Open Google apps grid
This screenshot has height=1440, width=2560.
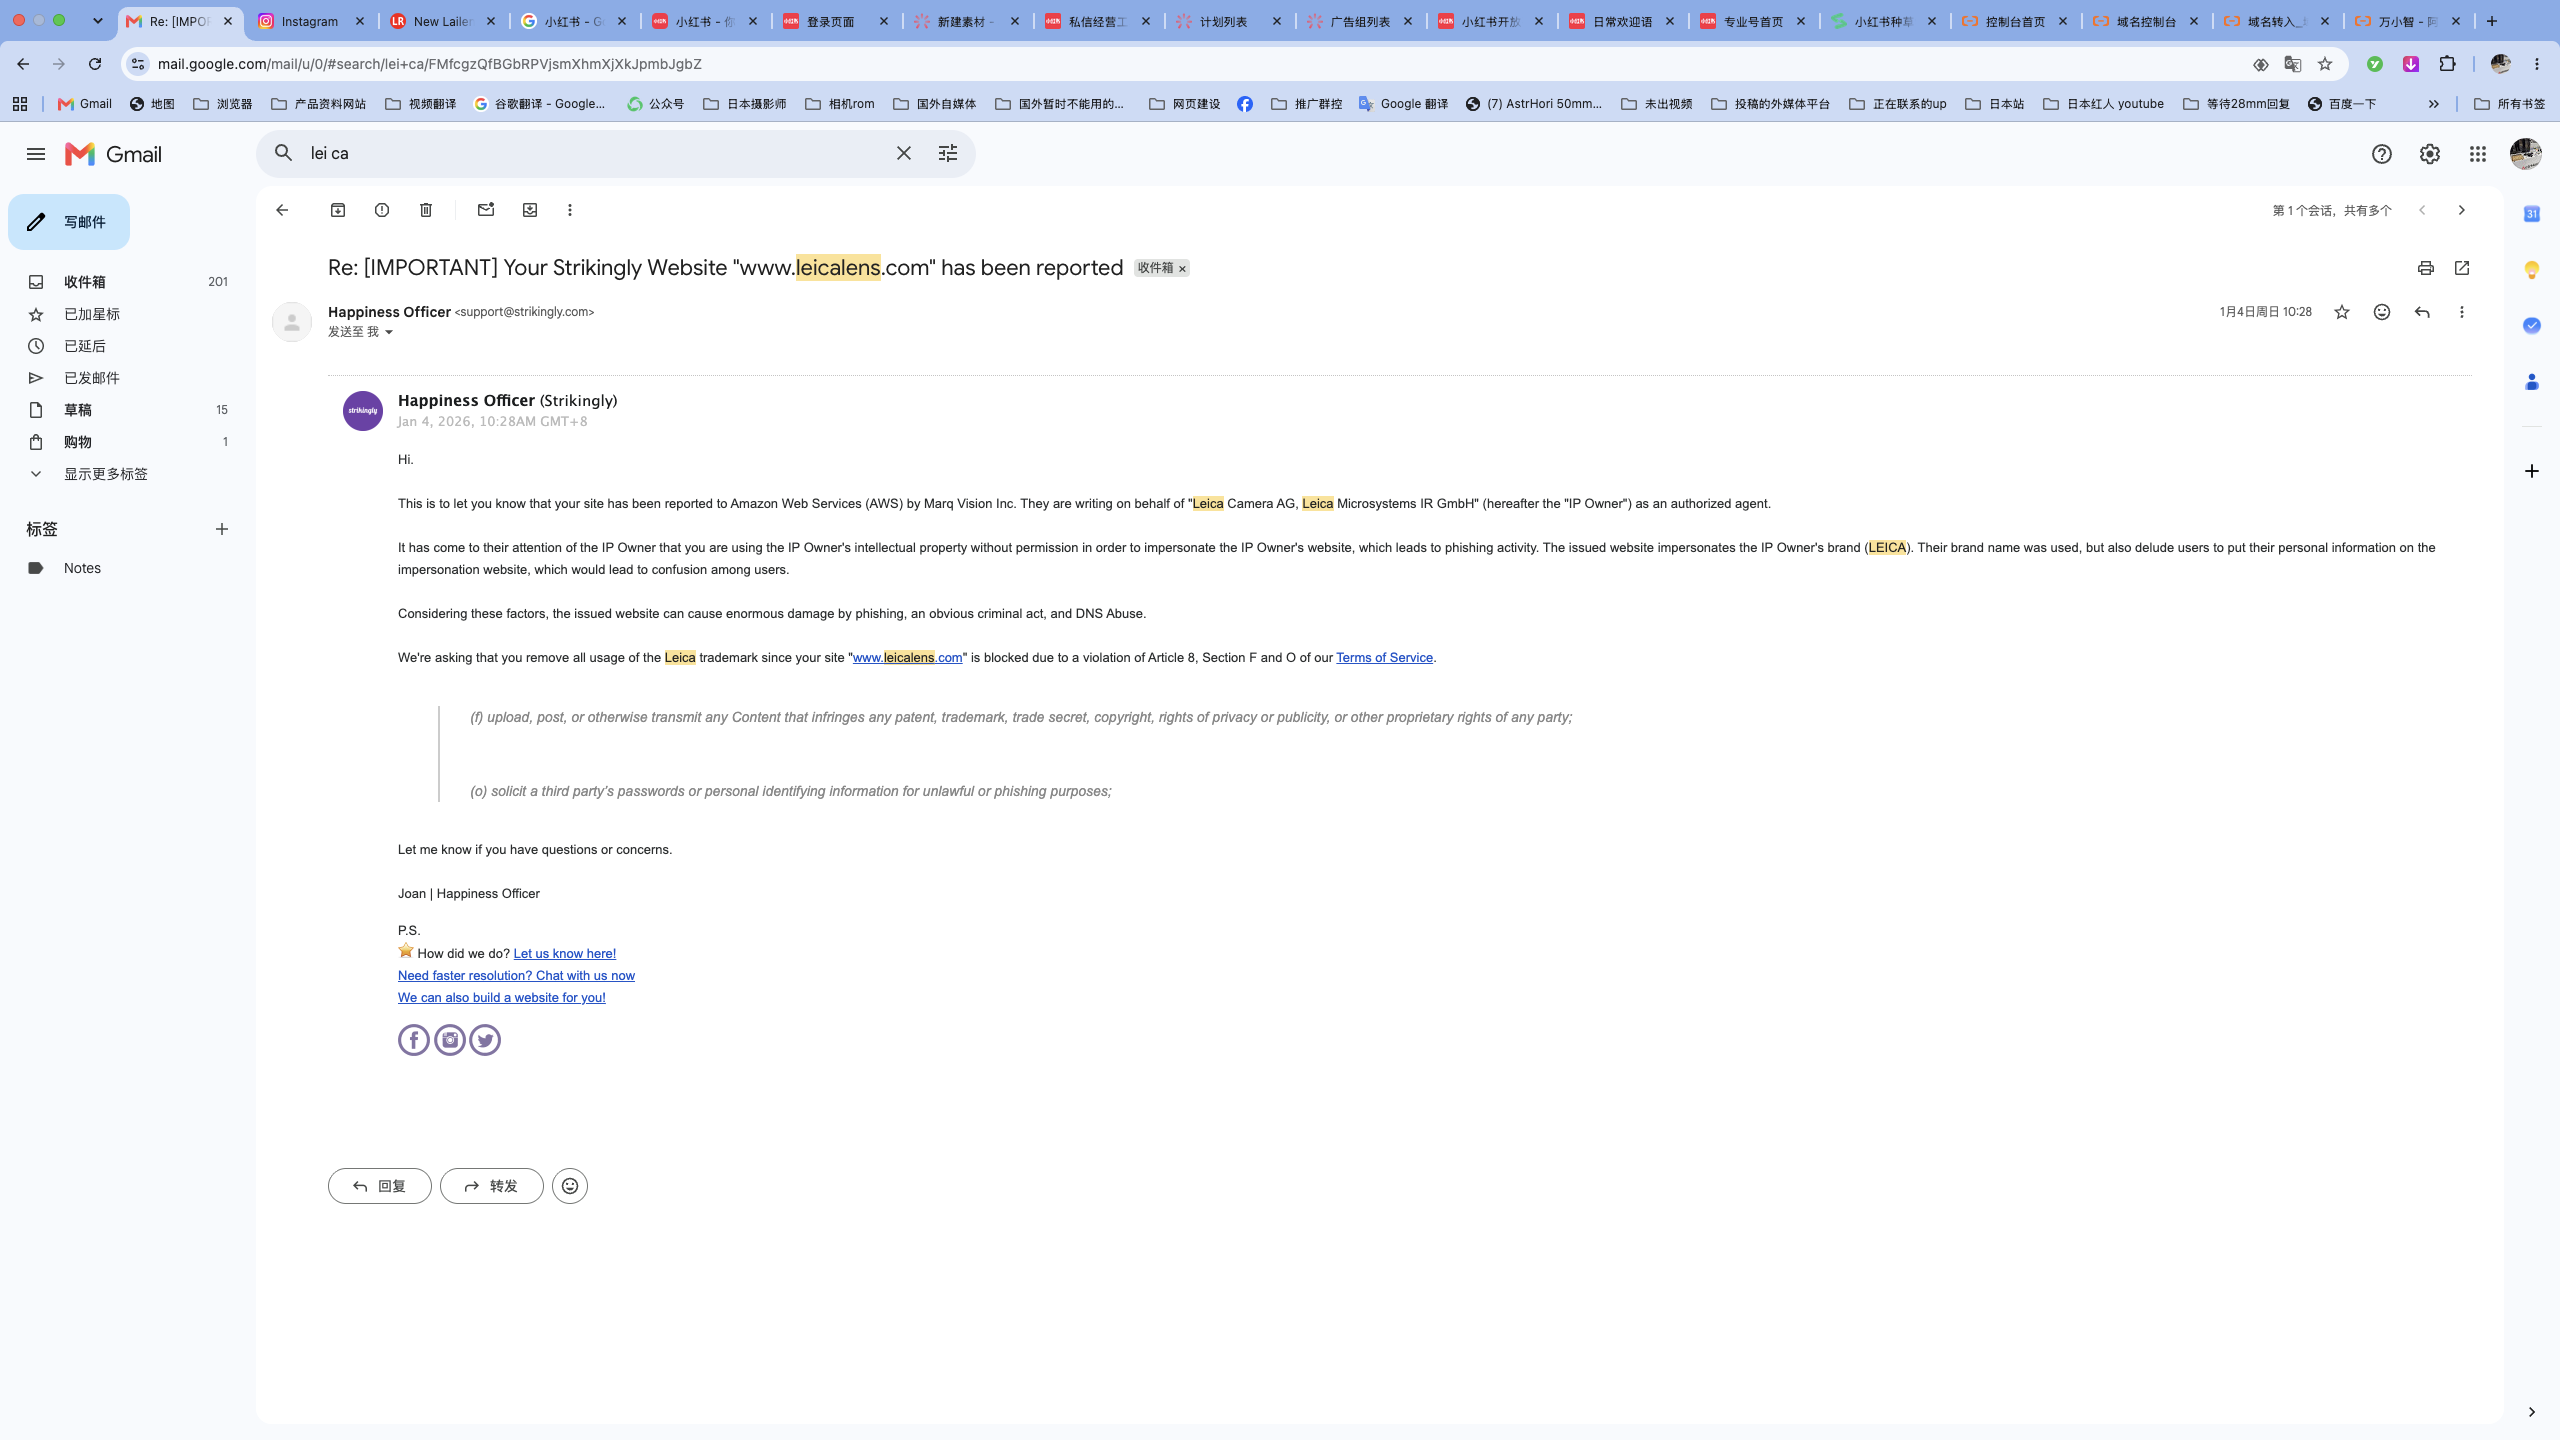[x=2478, y=154]
